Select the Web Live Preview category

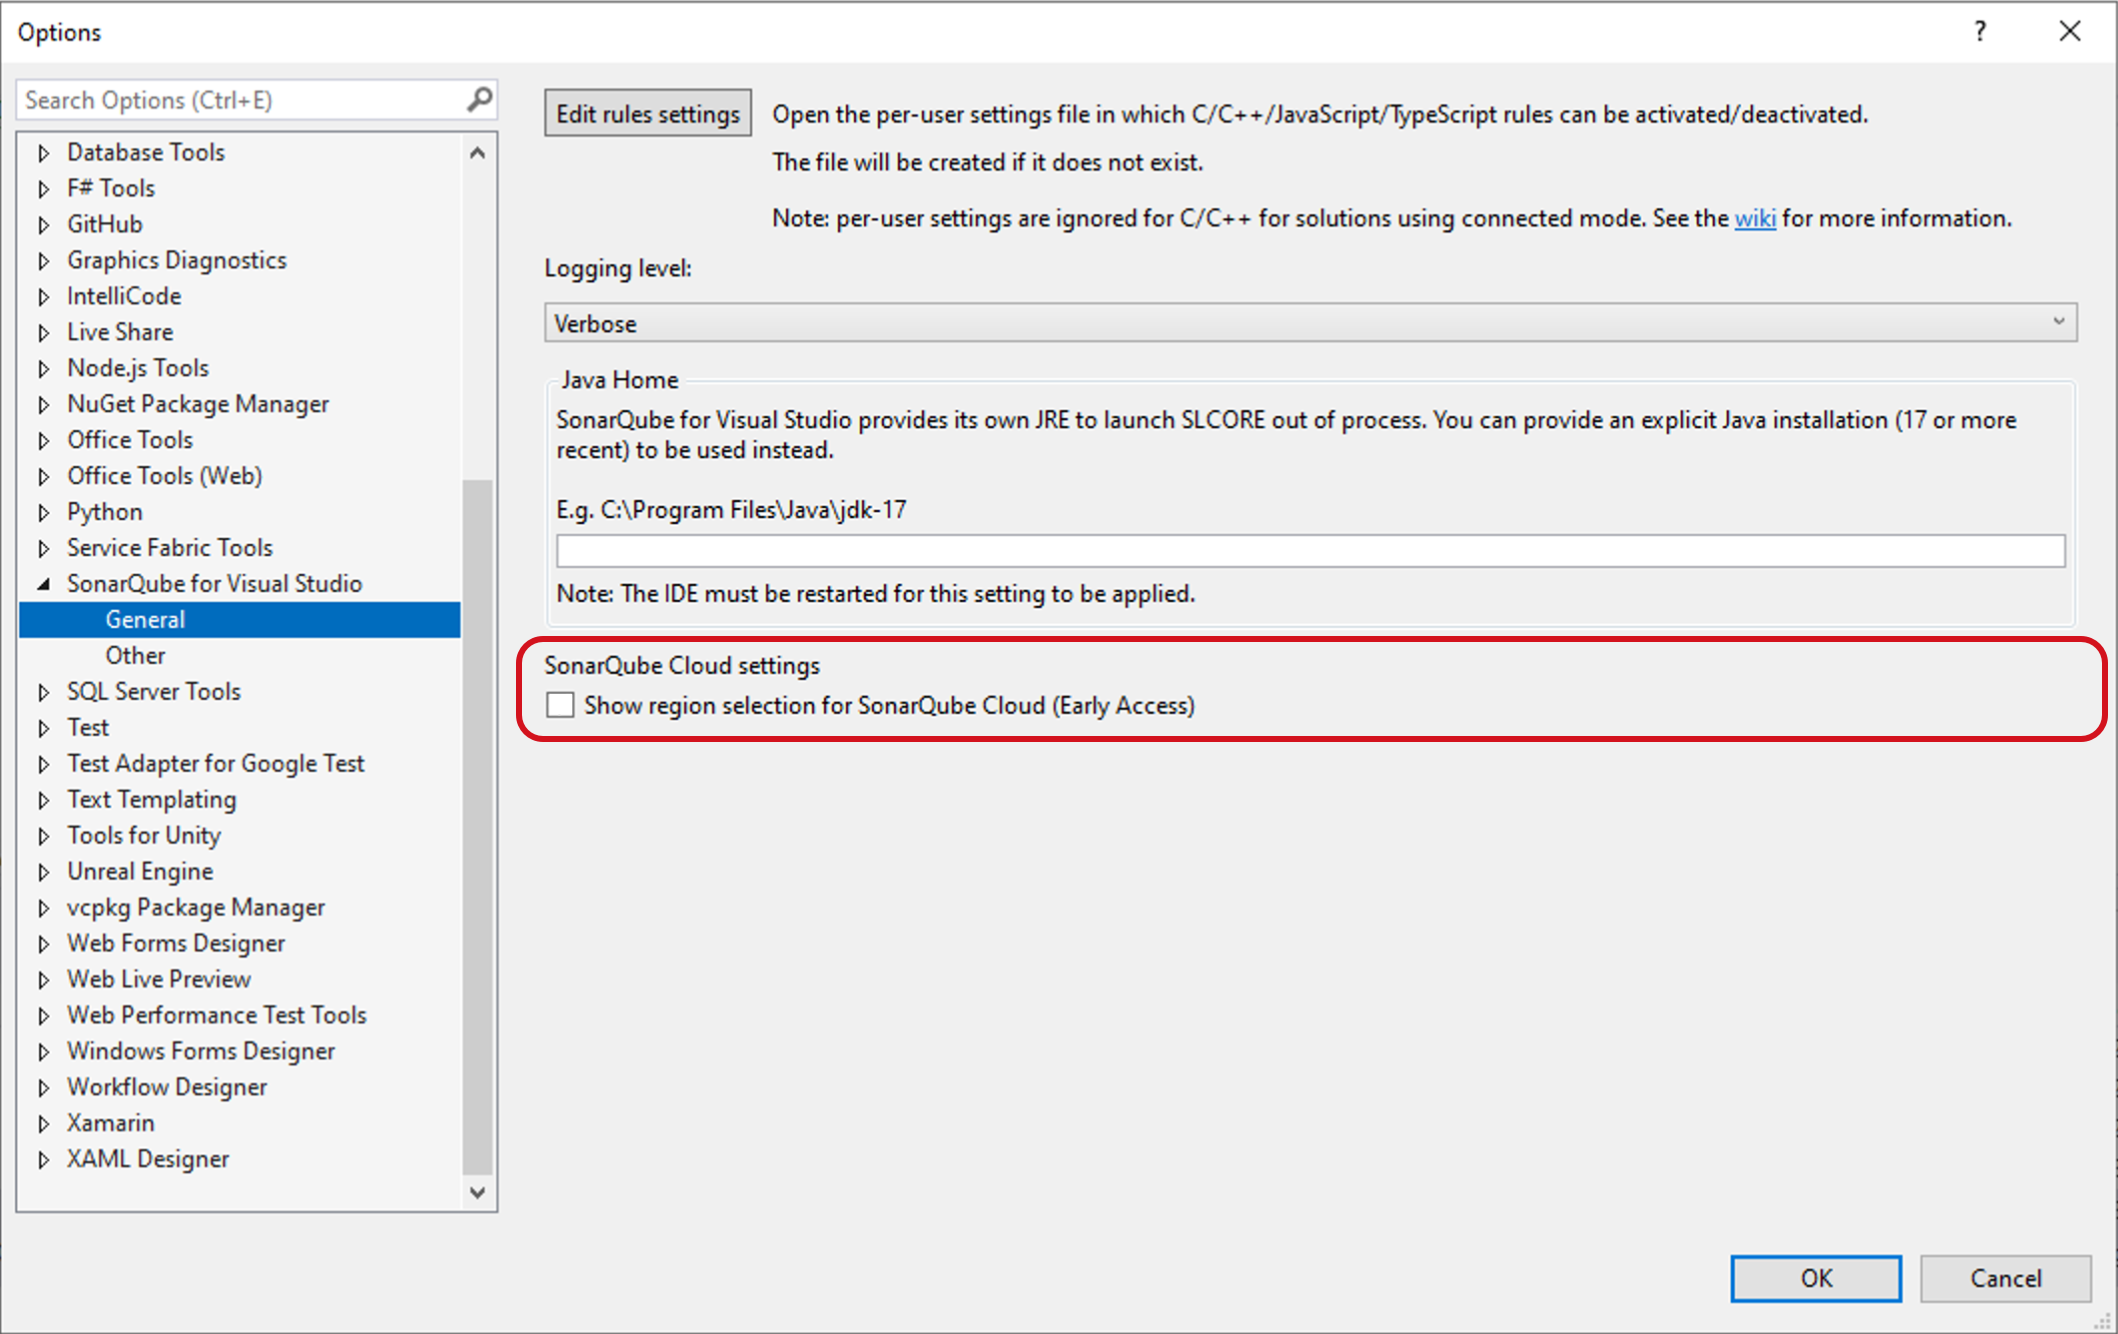tap(159, 980)
